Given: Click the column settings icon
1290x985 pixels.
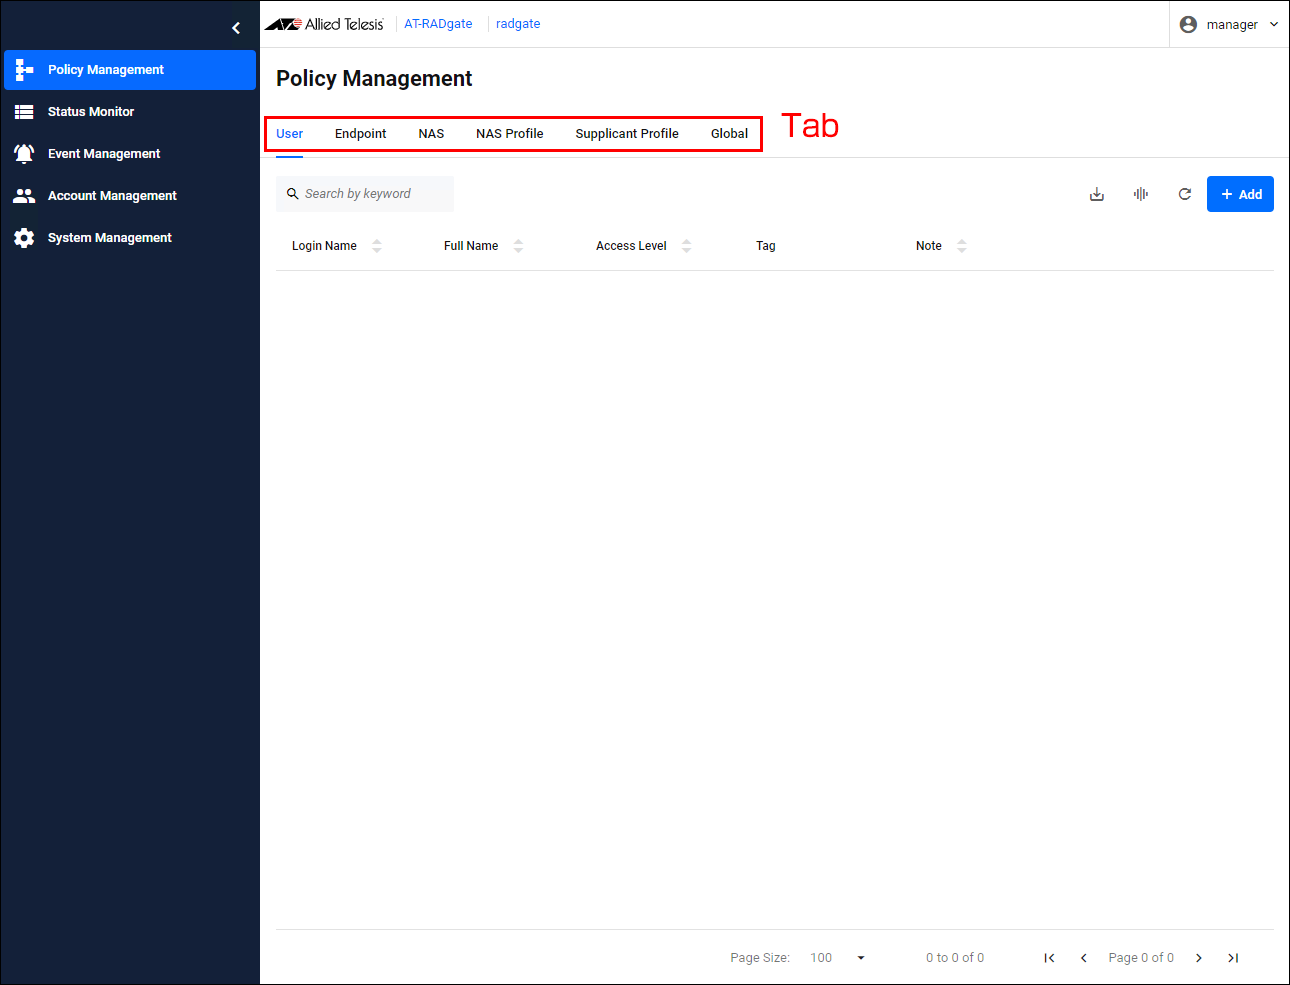Looking at the screenshot, I should [1140, 194].
